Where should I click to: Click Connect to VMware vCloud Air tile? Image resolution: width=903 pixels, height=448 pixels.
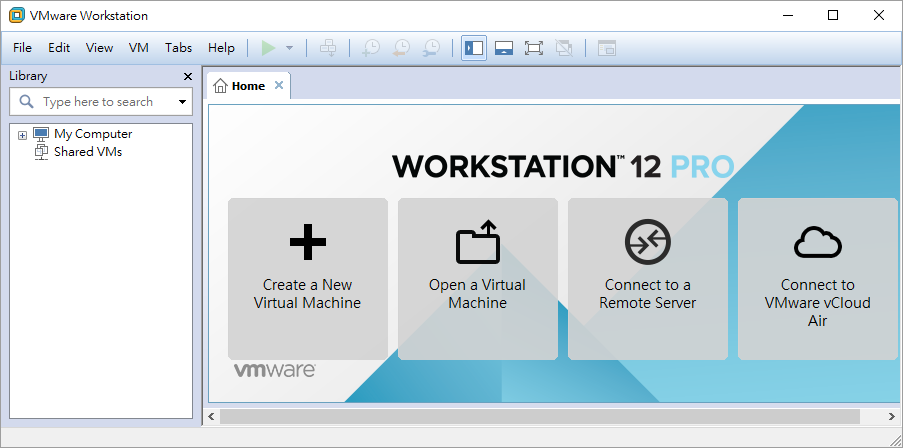[x=818, y=279]
